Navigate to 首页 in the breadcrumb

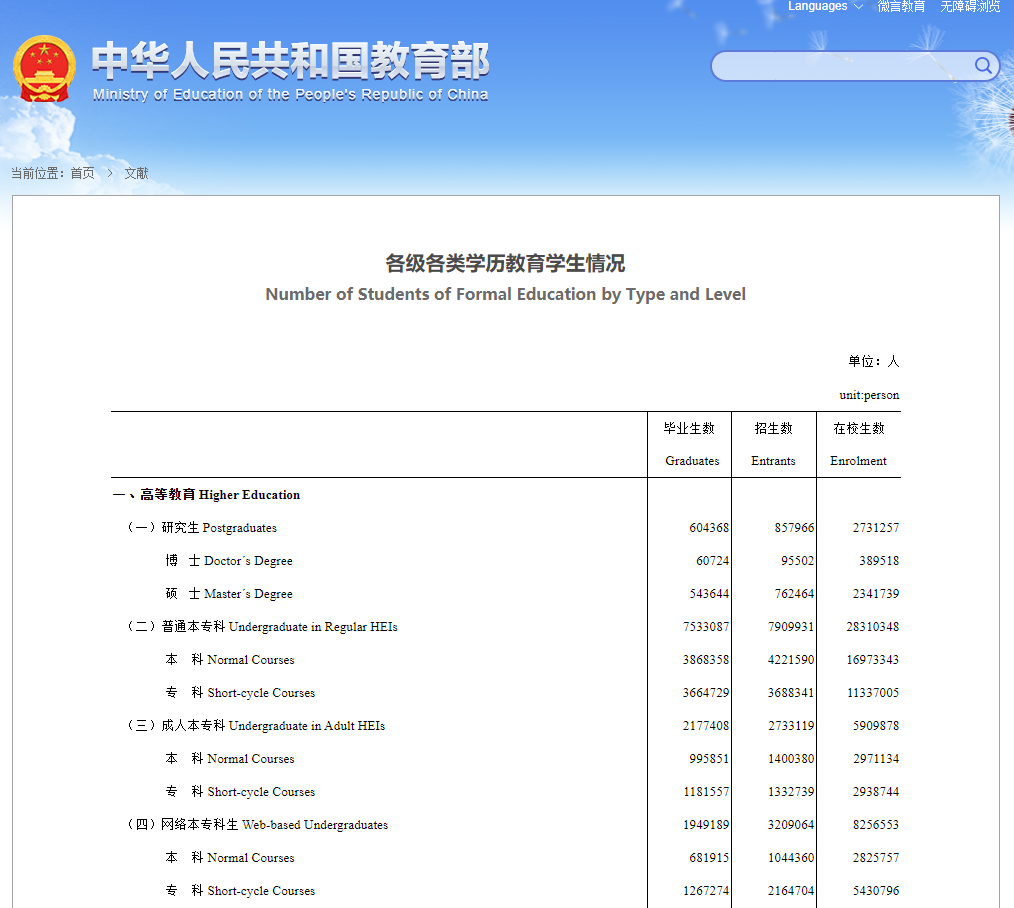pyautogui.click(x=82, y=173)
